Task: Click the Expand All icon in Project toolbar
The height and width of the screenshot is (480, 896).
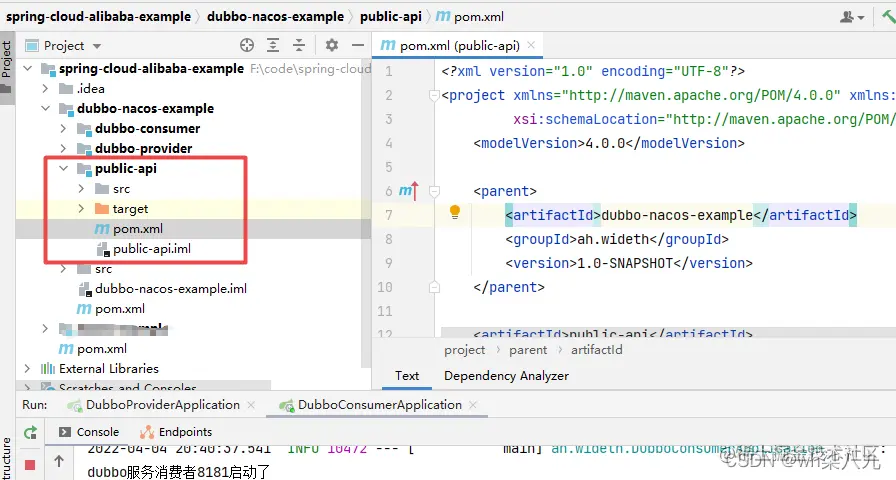Action: pyautogui.click(x=273, y=46)
